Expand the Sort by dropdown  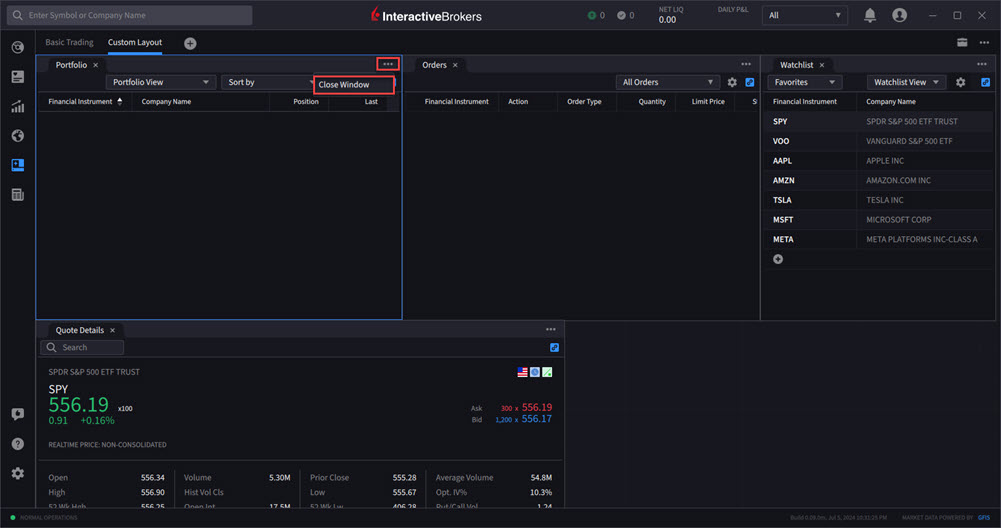[x=267, y=82]
